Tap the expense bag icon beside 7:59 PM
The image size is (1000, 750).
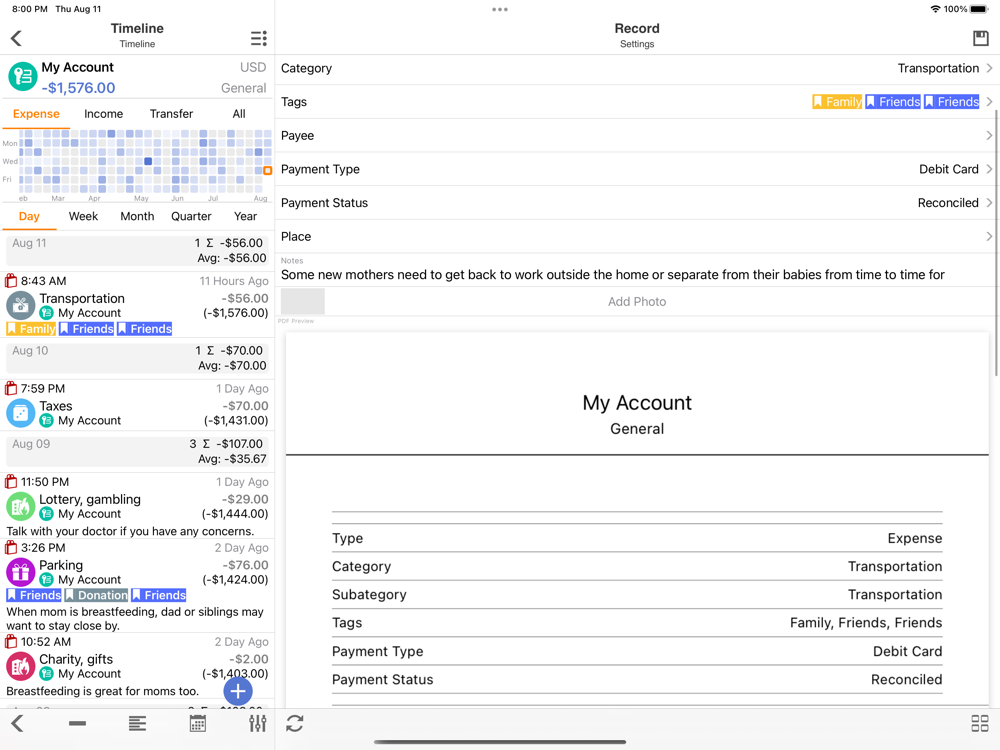coord(11,388)
